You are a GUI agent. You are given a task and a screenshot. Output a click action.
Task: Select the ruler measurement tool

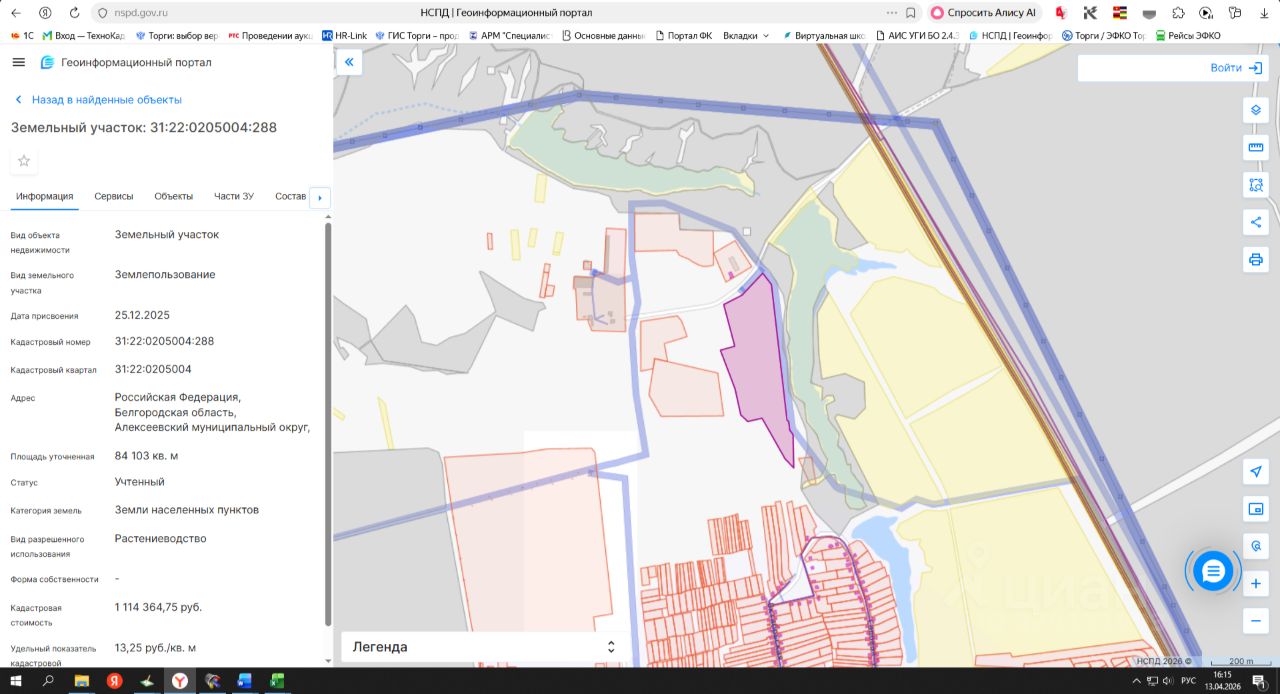pyautogui.click(x=1255, y=148)
